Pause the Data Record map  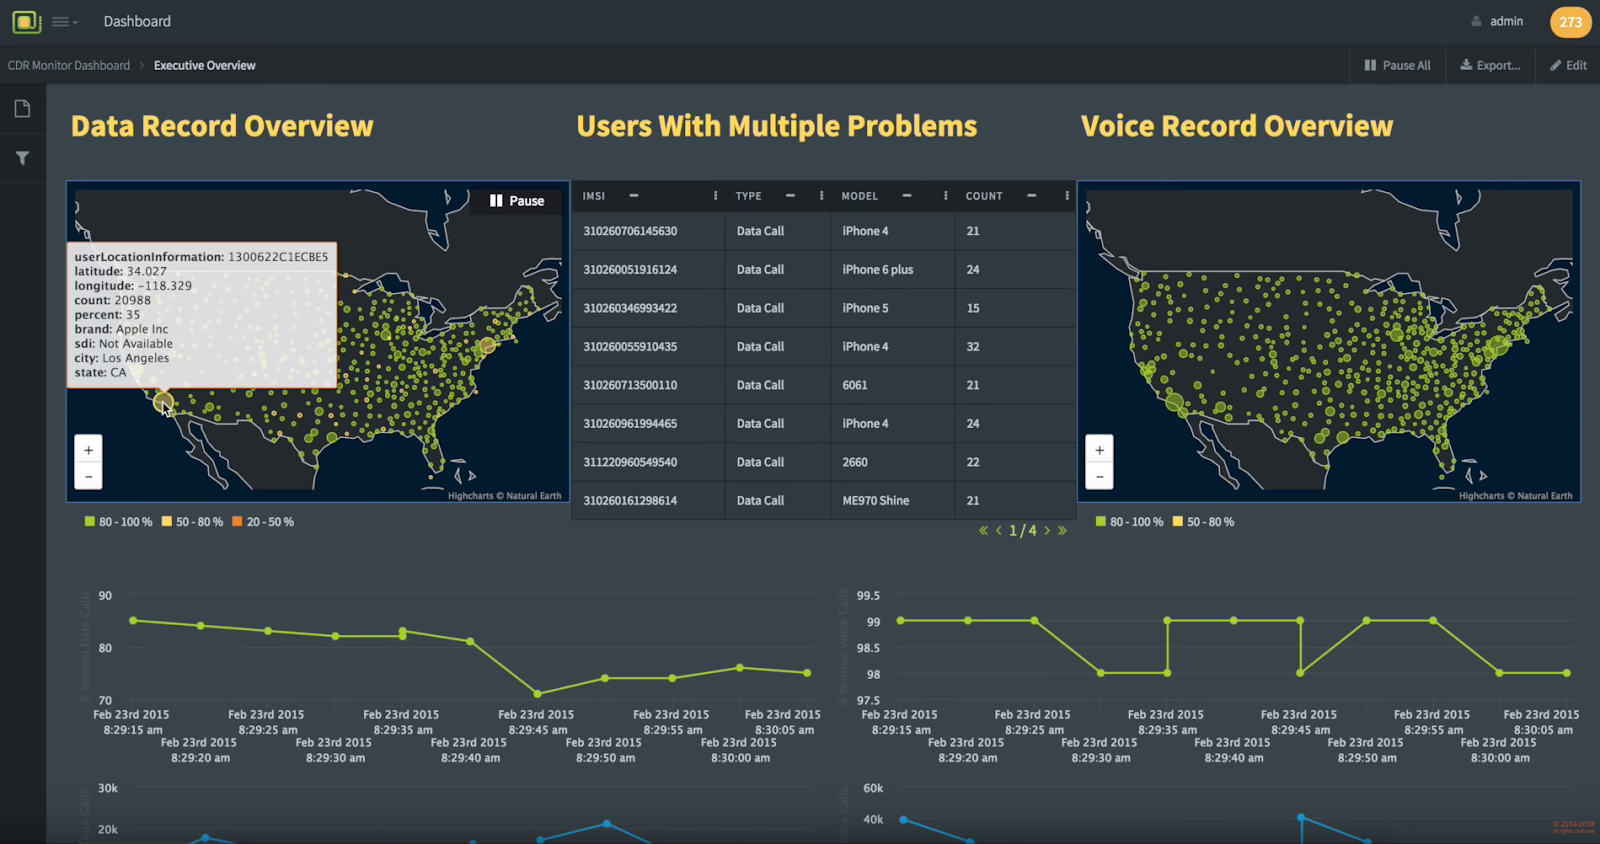517,201
